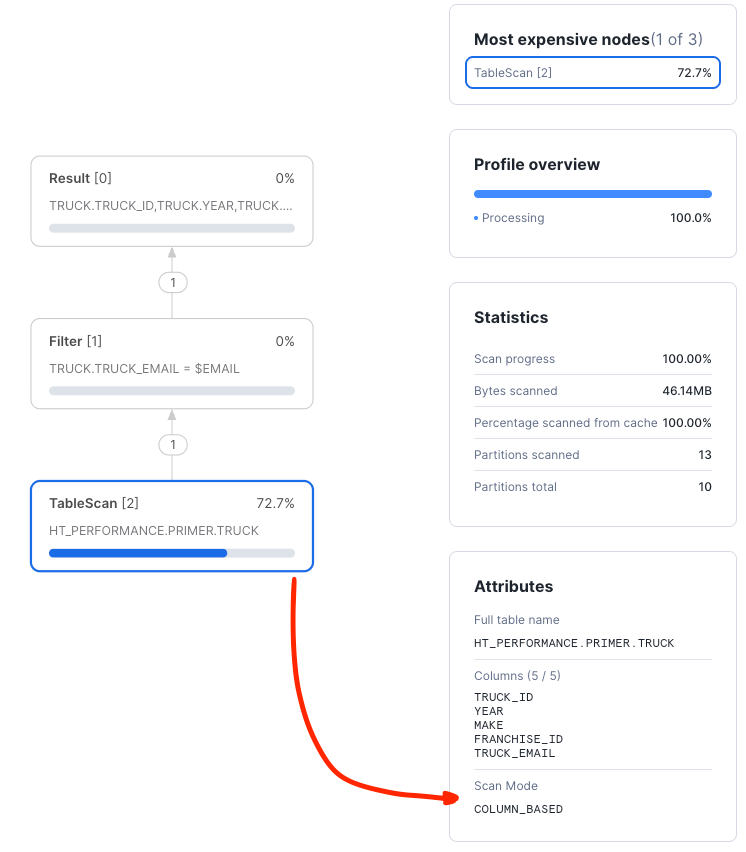
Task: Click the TableScan node's blue progress bar
Action: [138, 553]
